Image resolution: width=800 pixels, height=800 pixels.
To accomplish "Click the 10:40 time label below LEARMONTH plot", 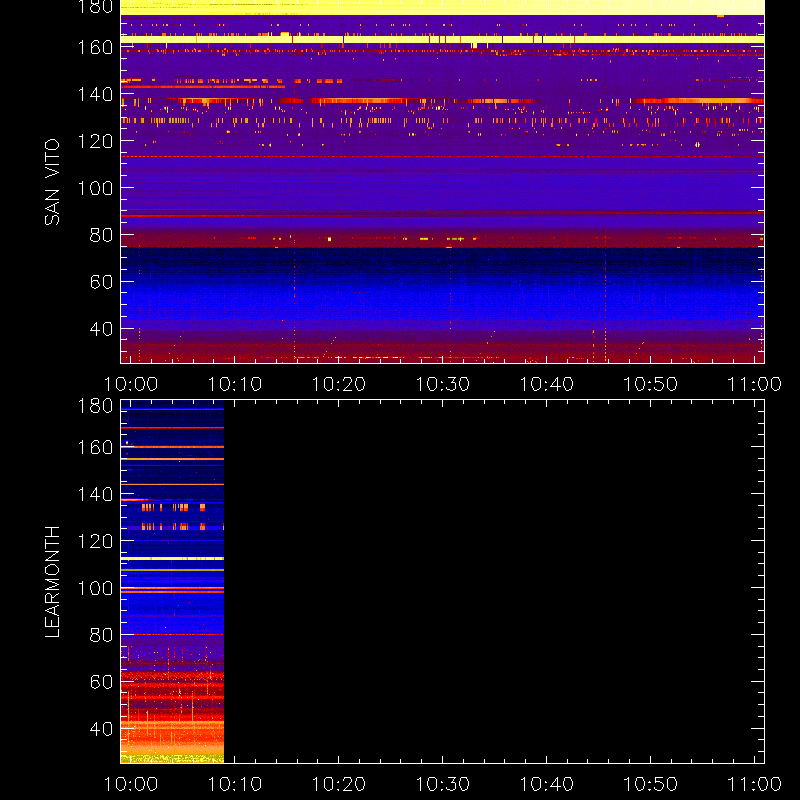I will point(546,784).
